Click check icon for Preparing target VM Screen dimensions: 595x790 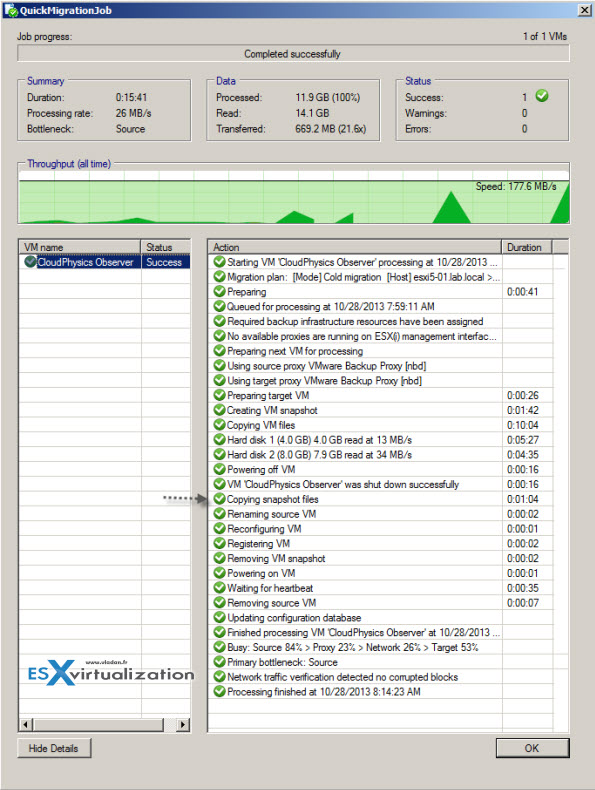[x=219, y=395]
